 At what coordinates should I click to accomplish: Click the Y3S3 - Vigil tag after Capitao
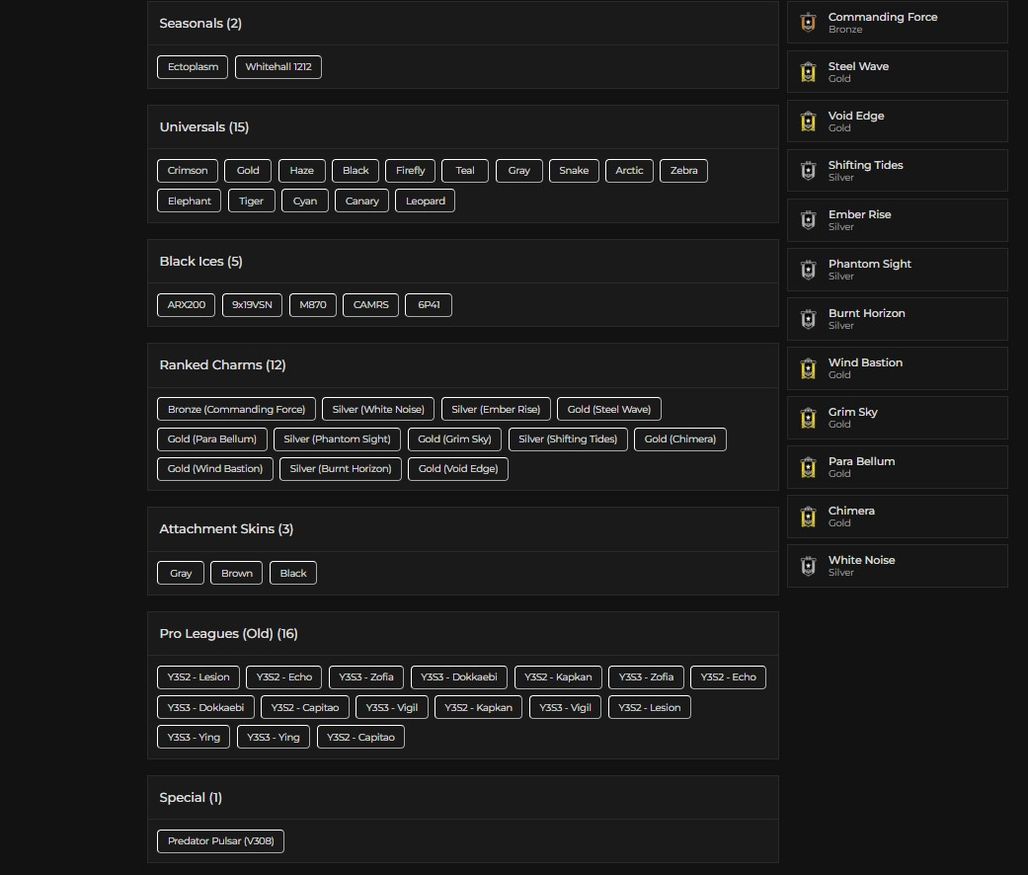click(x=392, y=707)
